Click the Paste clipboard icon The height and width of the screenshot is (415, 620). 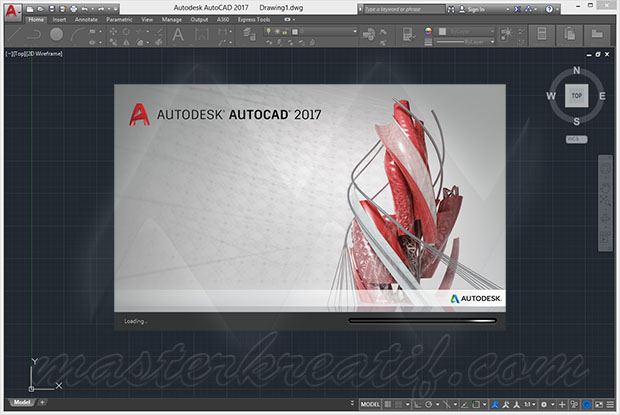(x=569, y=34)
